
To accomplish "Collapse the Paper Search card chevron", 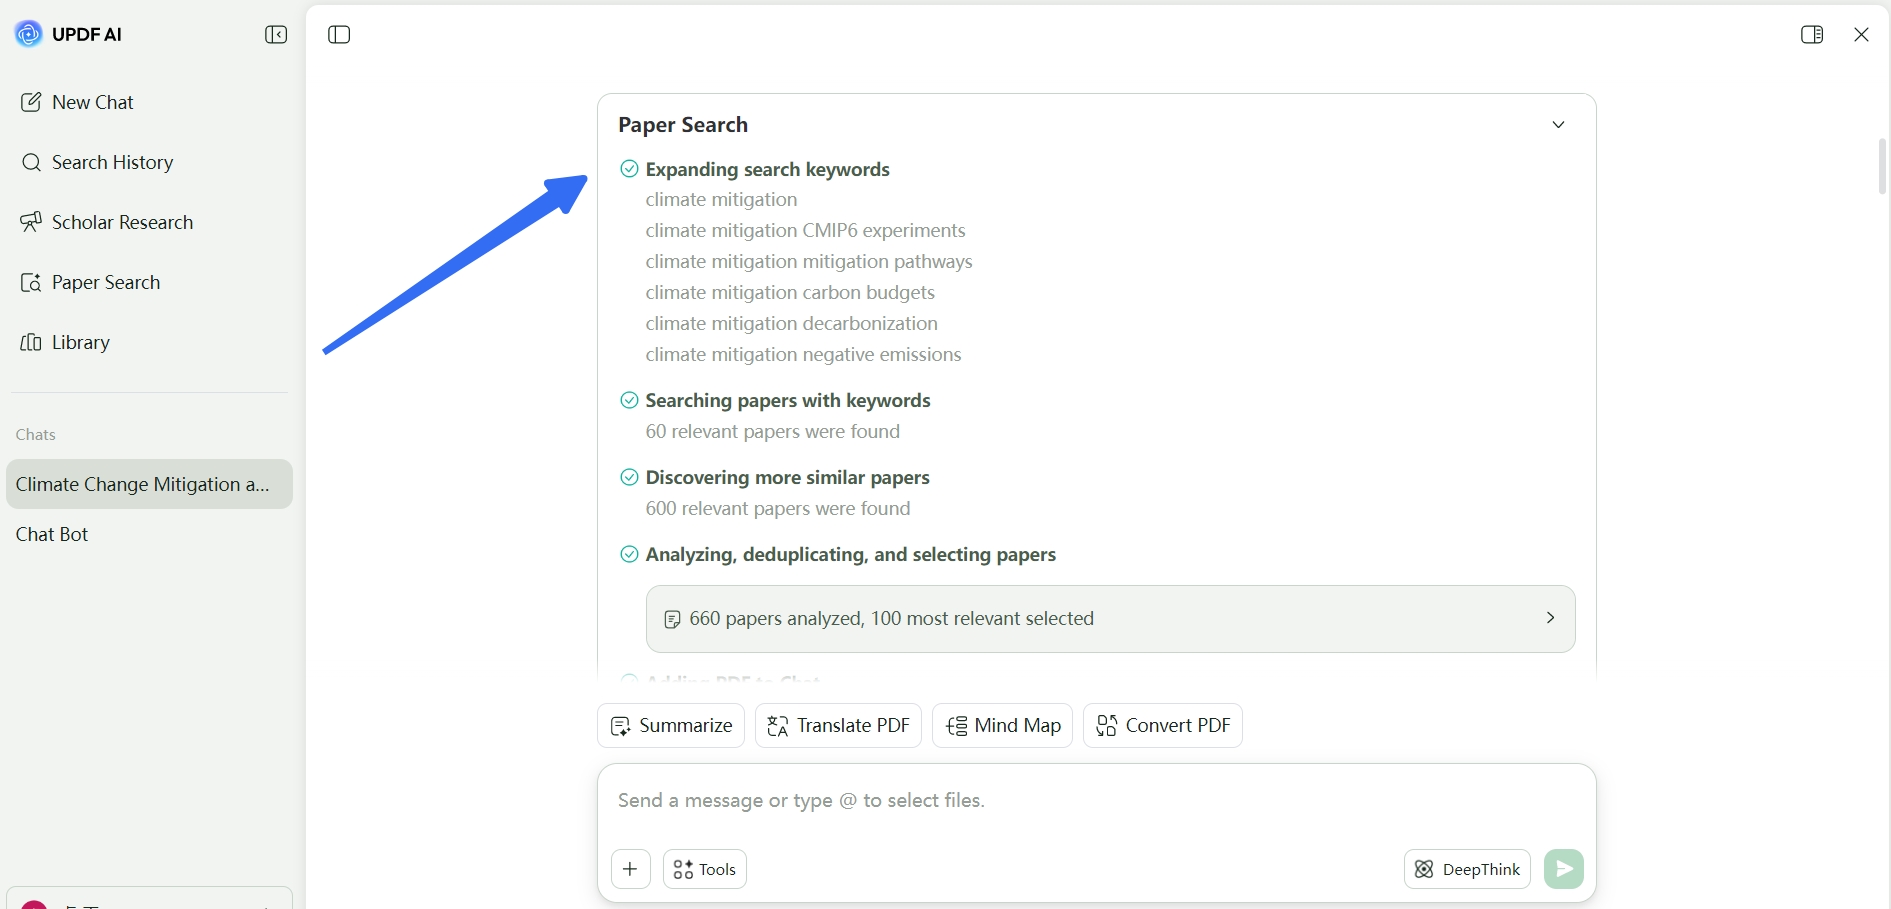I will (1558, 125).
